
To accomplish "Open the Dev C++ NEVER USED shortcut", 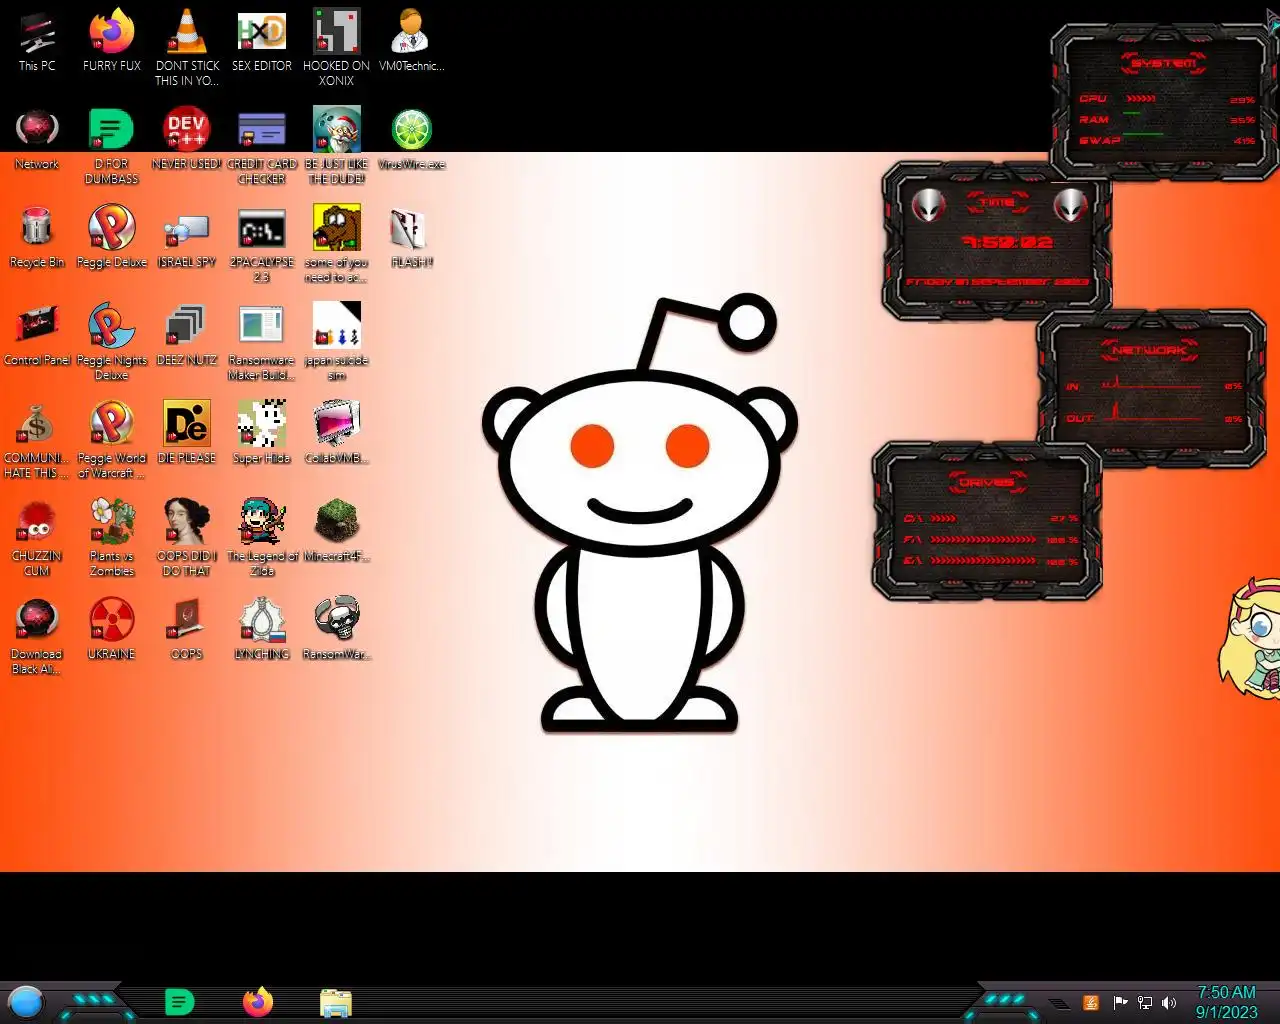I will pos(187,139).
